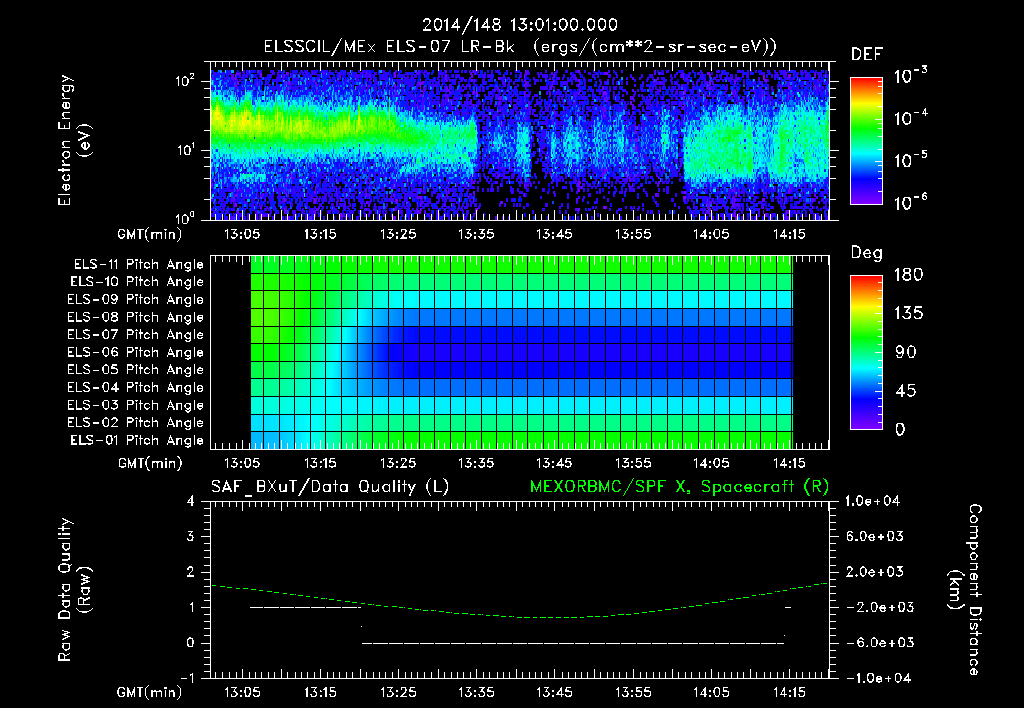Select the ELS-04 Pitch Angle row label
Screen dimensions: 1024x708
(136, 387)
